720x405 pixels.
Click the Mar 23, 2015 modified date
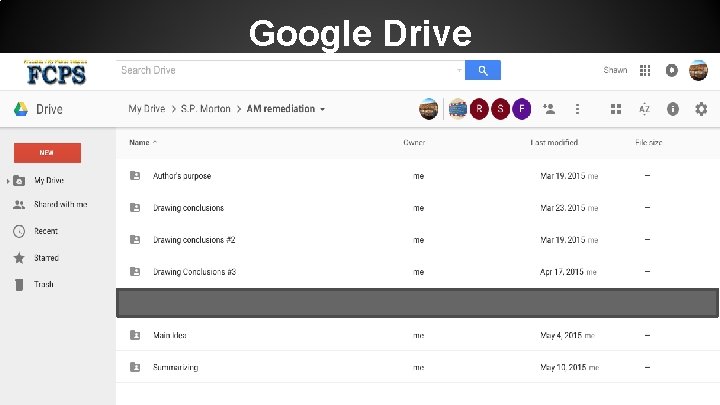tap(562, 208)
